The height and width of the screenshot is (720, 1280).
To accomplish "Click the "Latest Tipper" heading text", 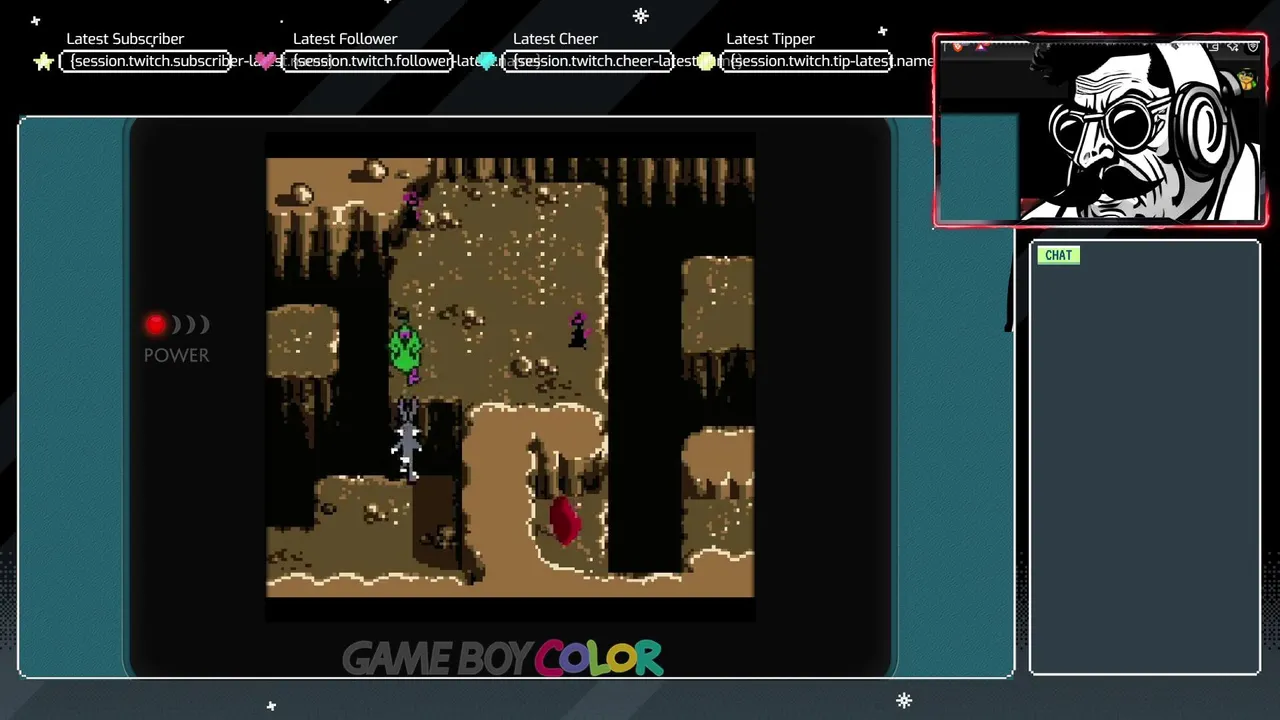I will [770, 39].
